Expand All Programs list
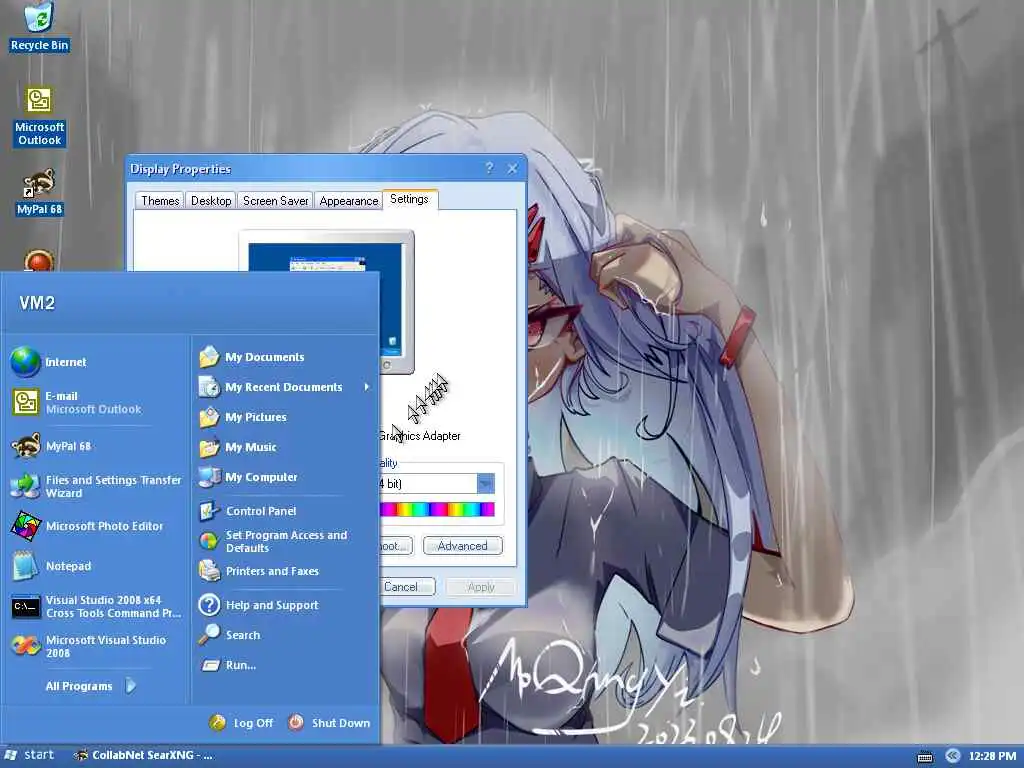The width and height of the screenshot is (1024, 768). (x=91, y=686)
